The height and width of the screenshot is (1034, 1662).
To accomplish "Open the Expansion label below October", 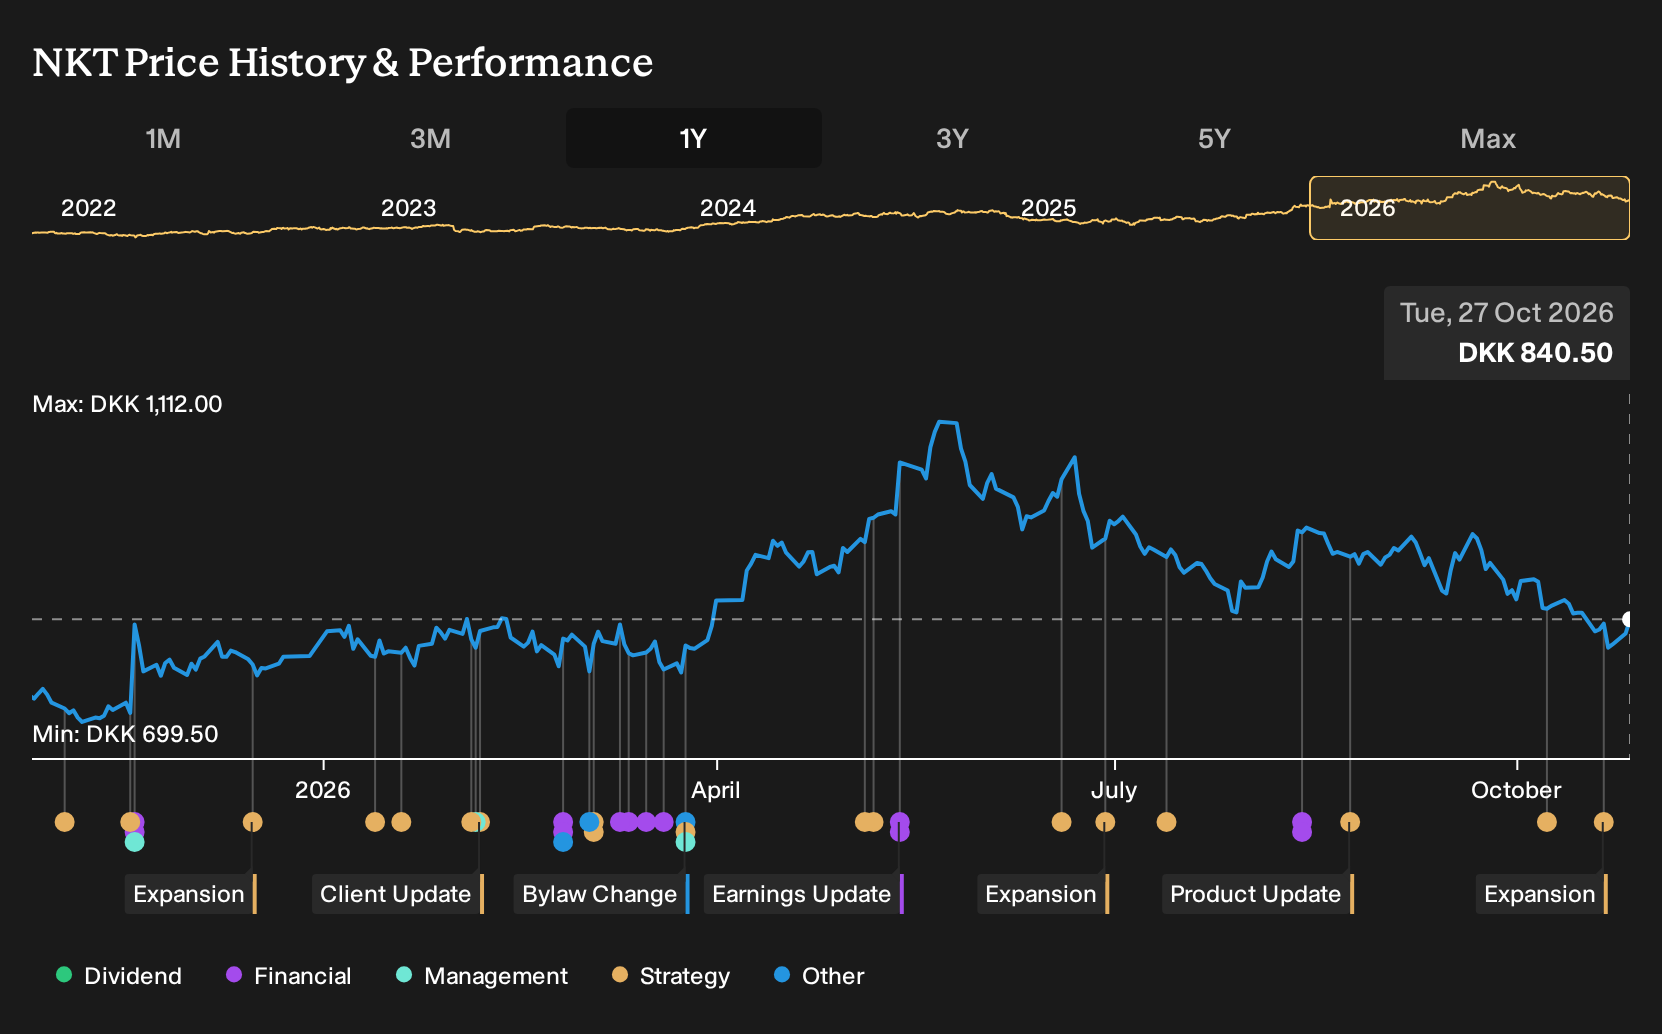I will (x=1542, y=894).
